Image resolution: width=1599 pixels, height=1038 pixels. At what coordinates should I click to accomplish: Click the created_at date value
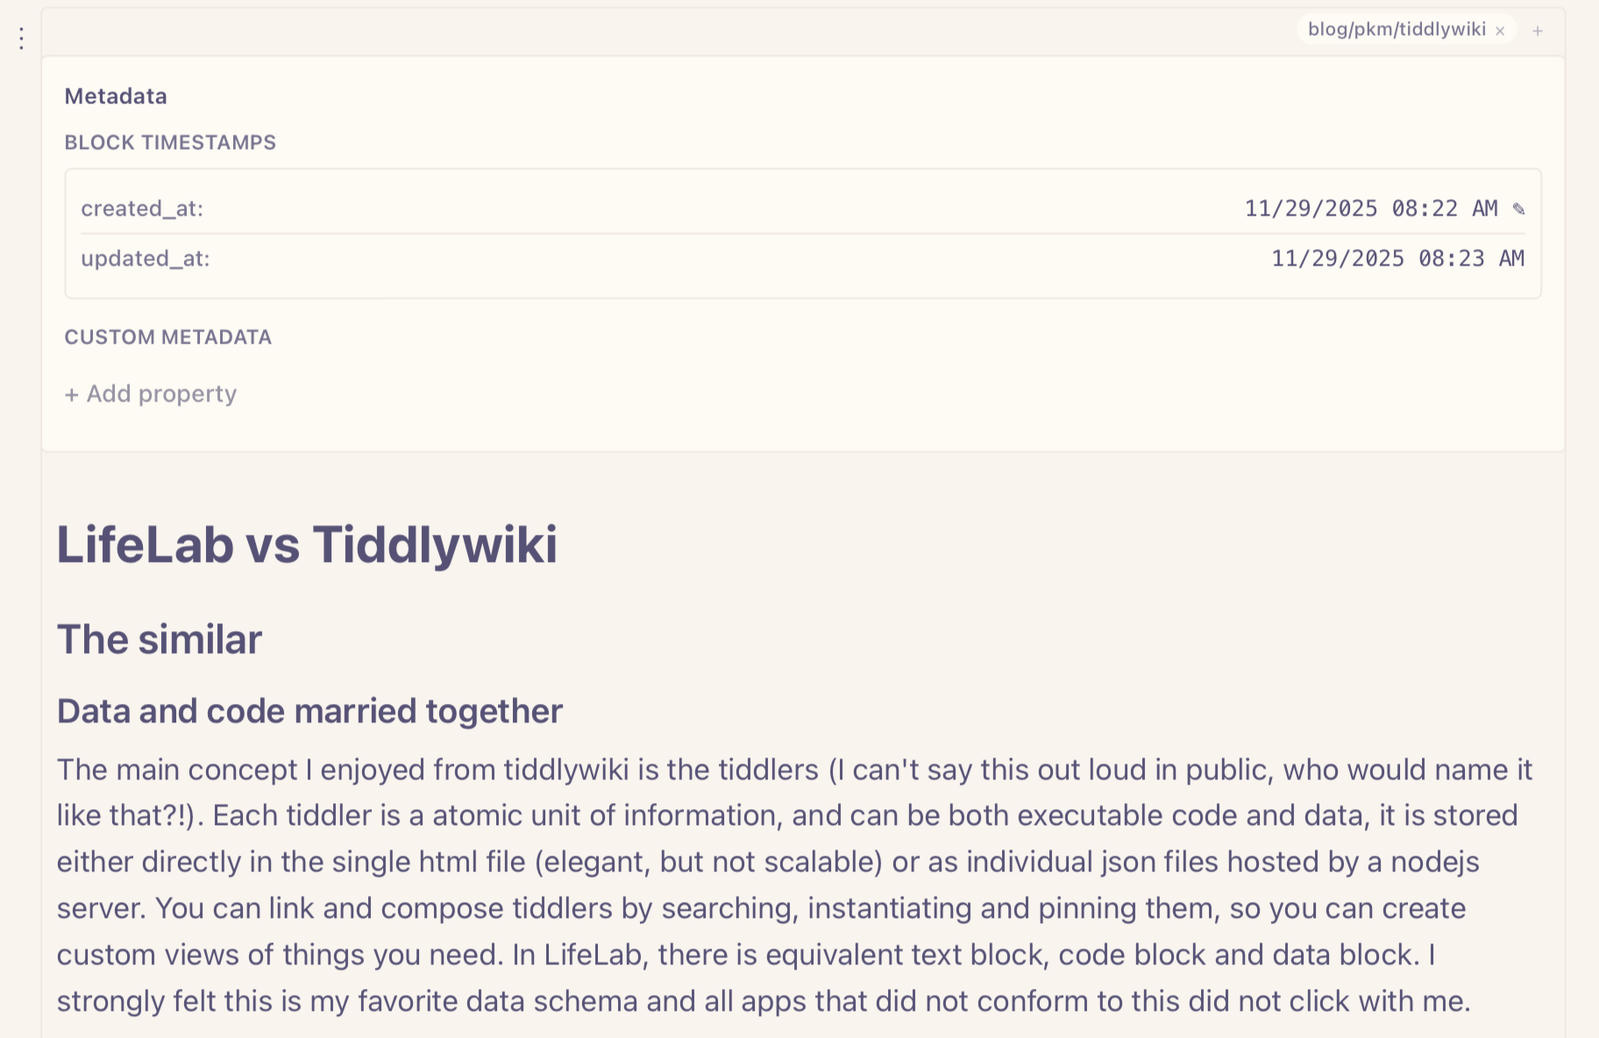point(1370,209)
